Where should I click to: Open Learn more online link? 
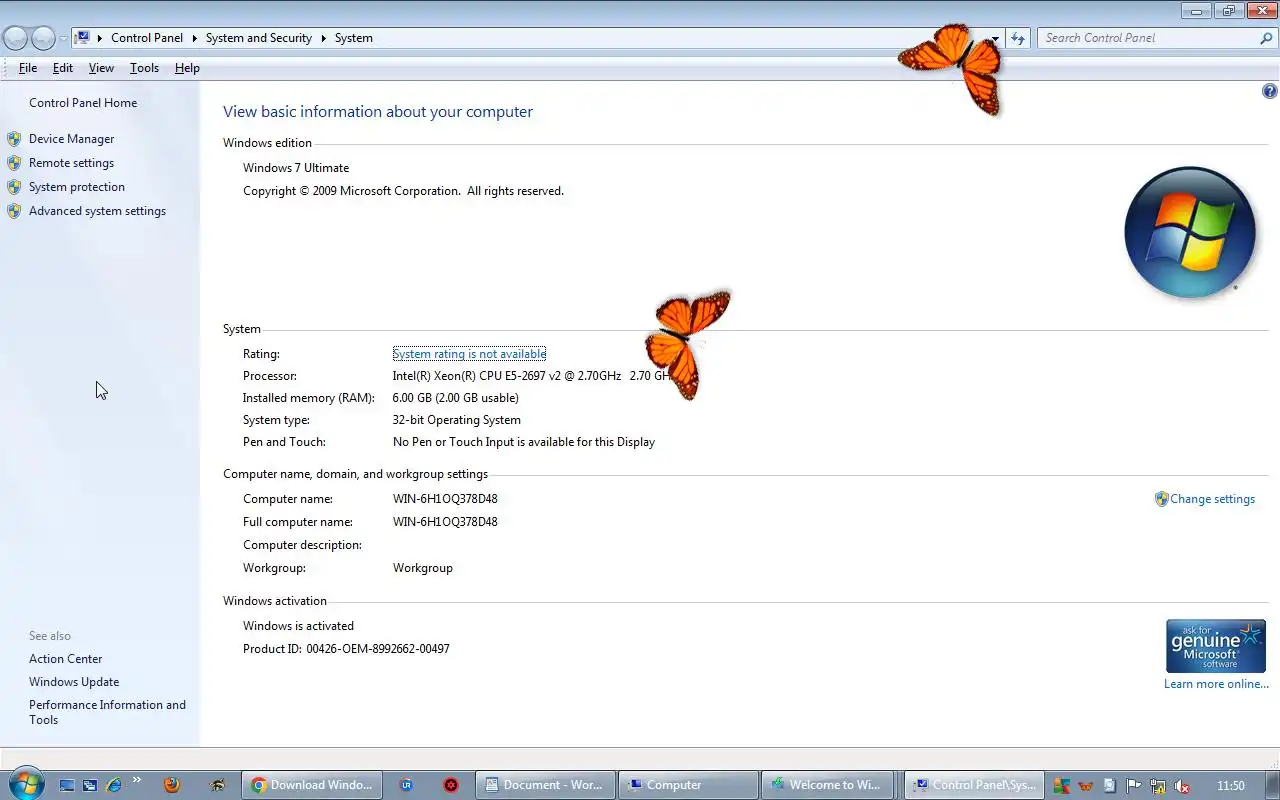pos(1216,684)
